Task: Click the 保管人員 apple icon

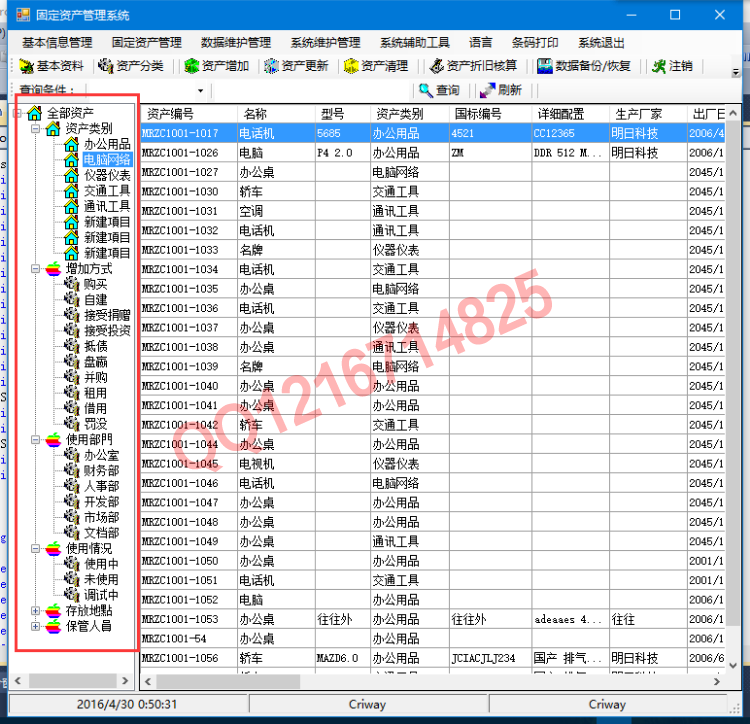Action: point(54,626)
